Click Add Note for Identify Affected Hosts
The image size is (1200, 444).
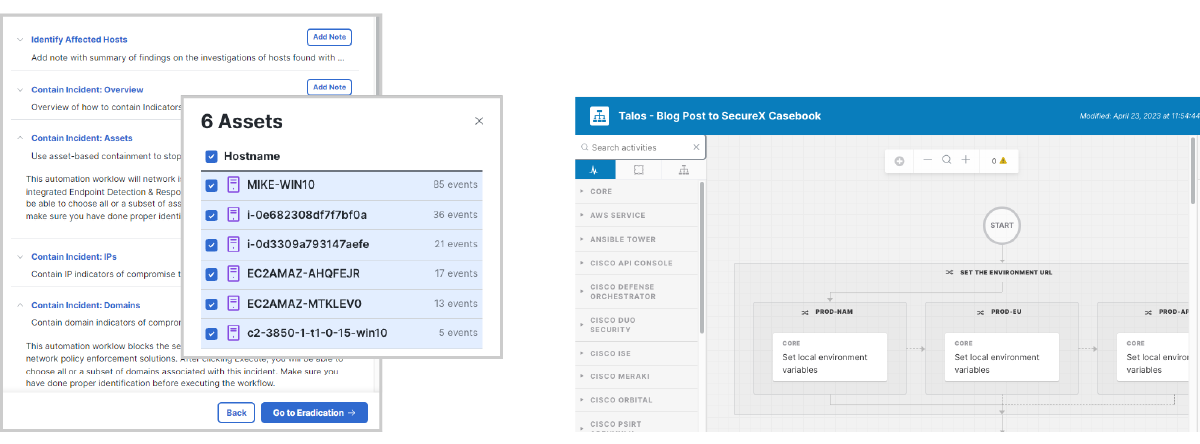tap(329, 37)
